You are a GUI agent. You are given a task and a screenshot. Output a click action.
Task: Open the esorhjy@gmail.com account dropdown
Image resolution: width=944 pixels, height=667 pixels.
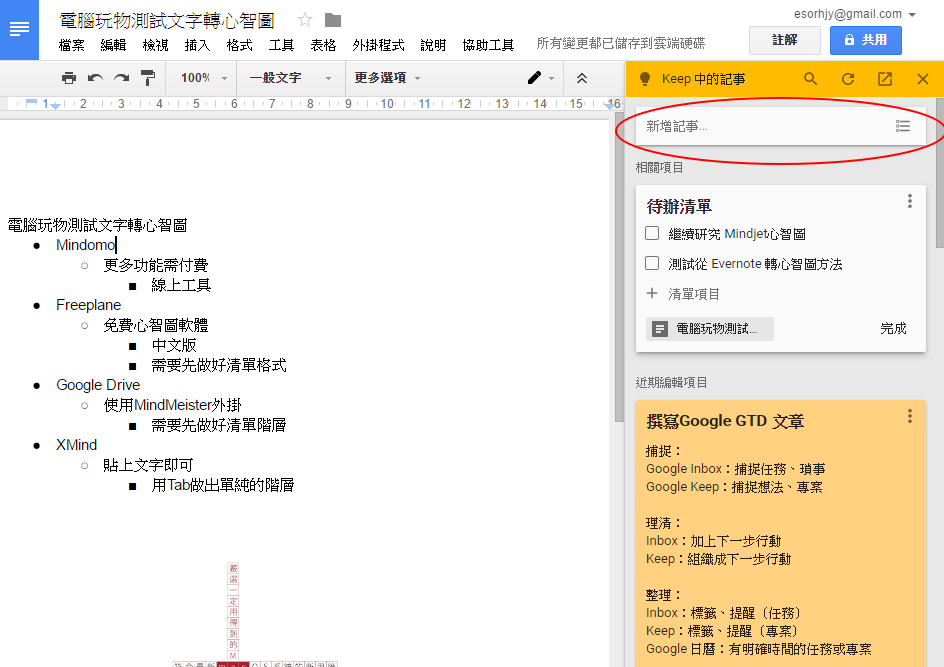[x=855, y=14]
